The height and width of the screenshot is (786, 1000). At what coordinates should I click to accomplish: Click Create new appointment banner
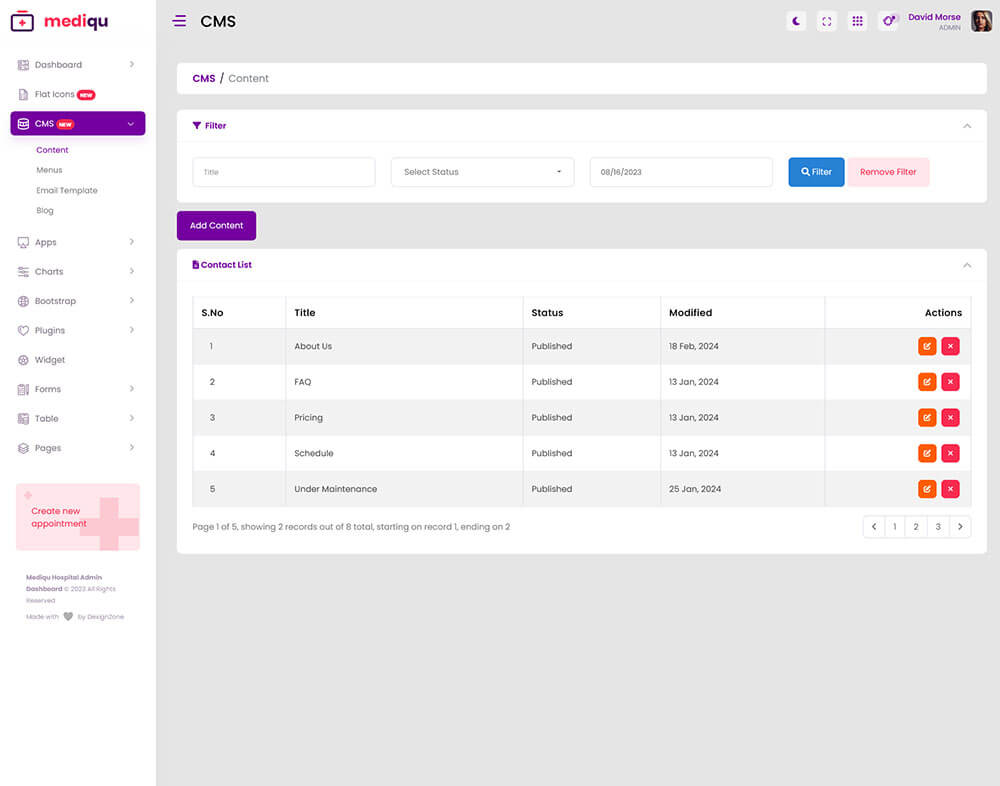78,517
